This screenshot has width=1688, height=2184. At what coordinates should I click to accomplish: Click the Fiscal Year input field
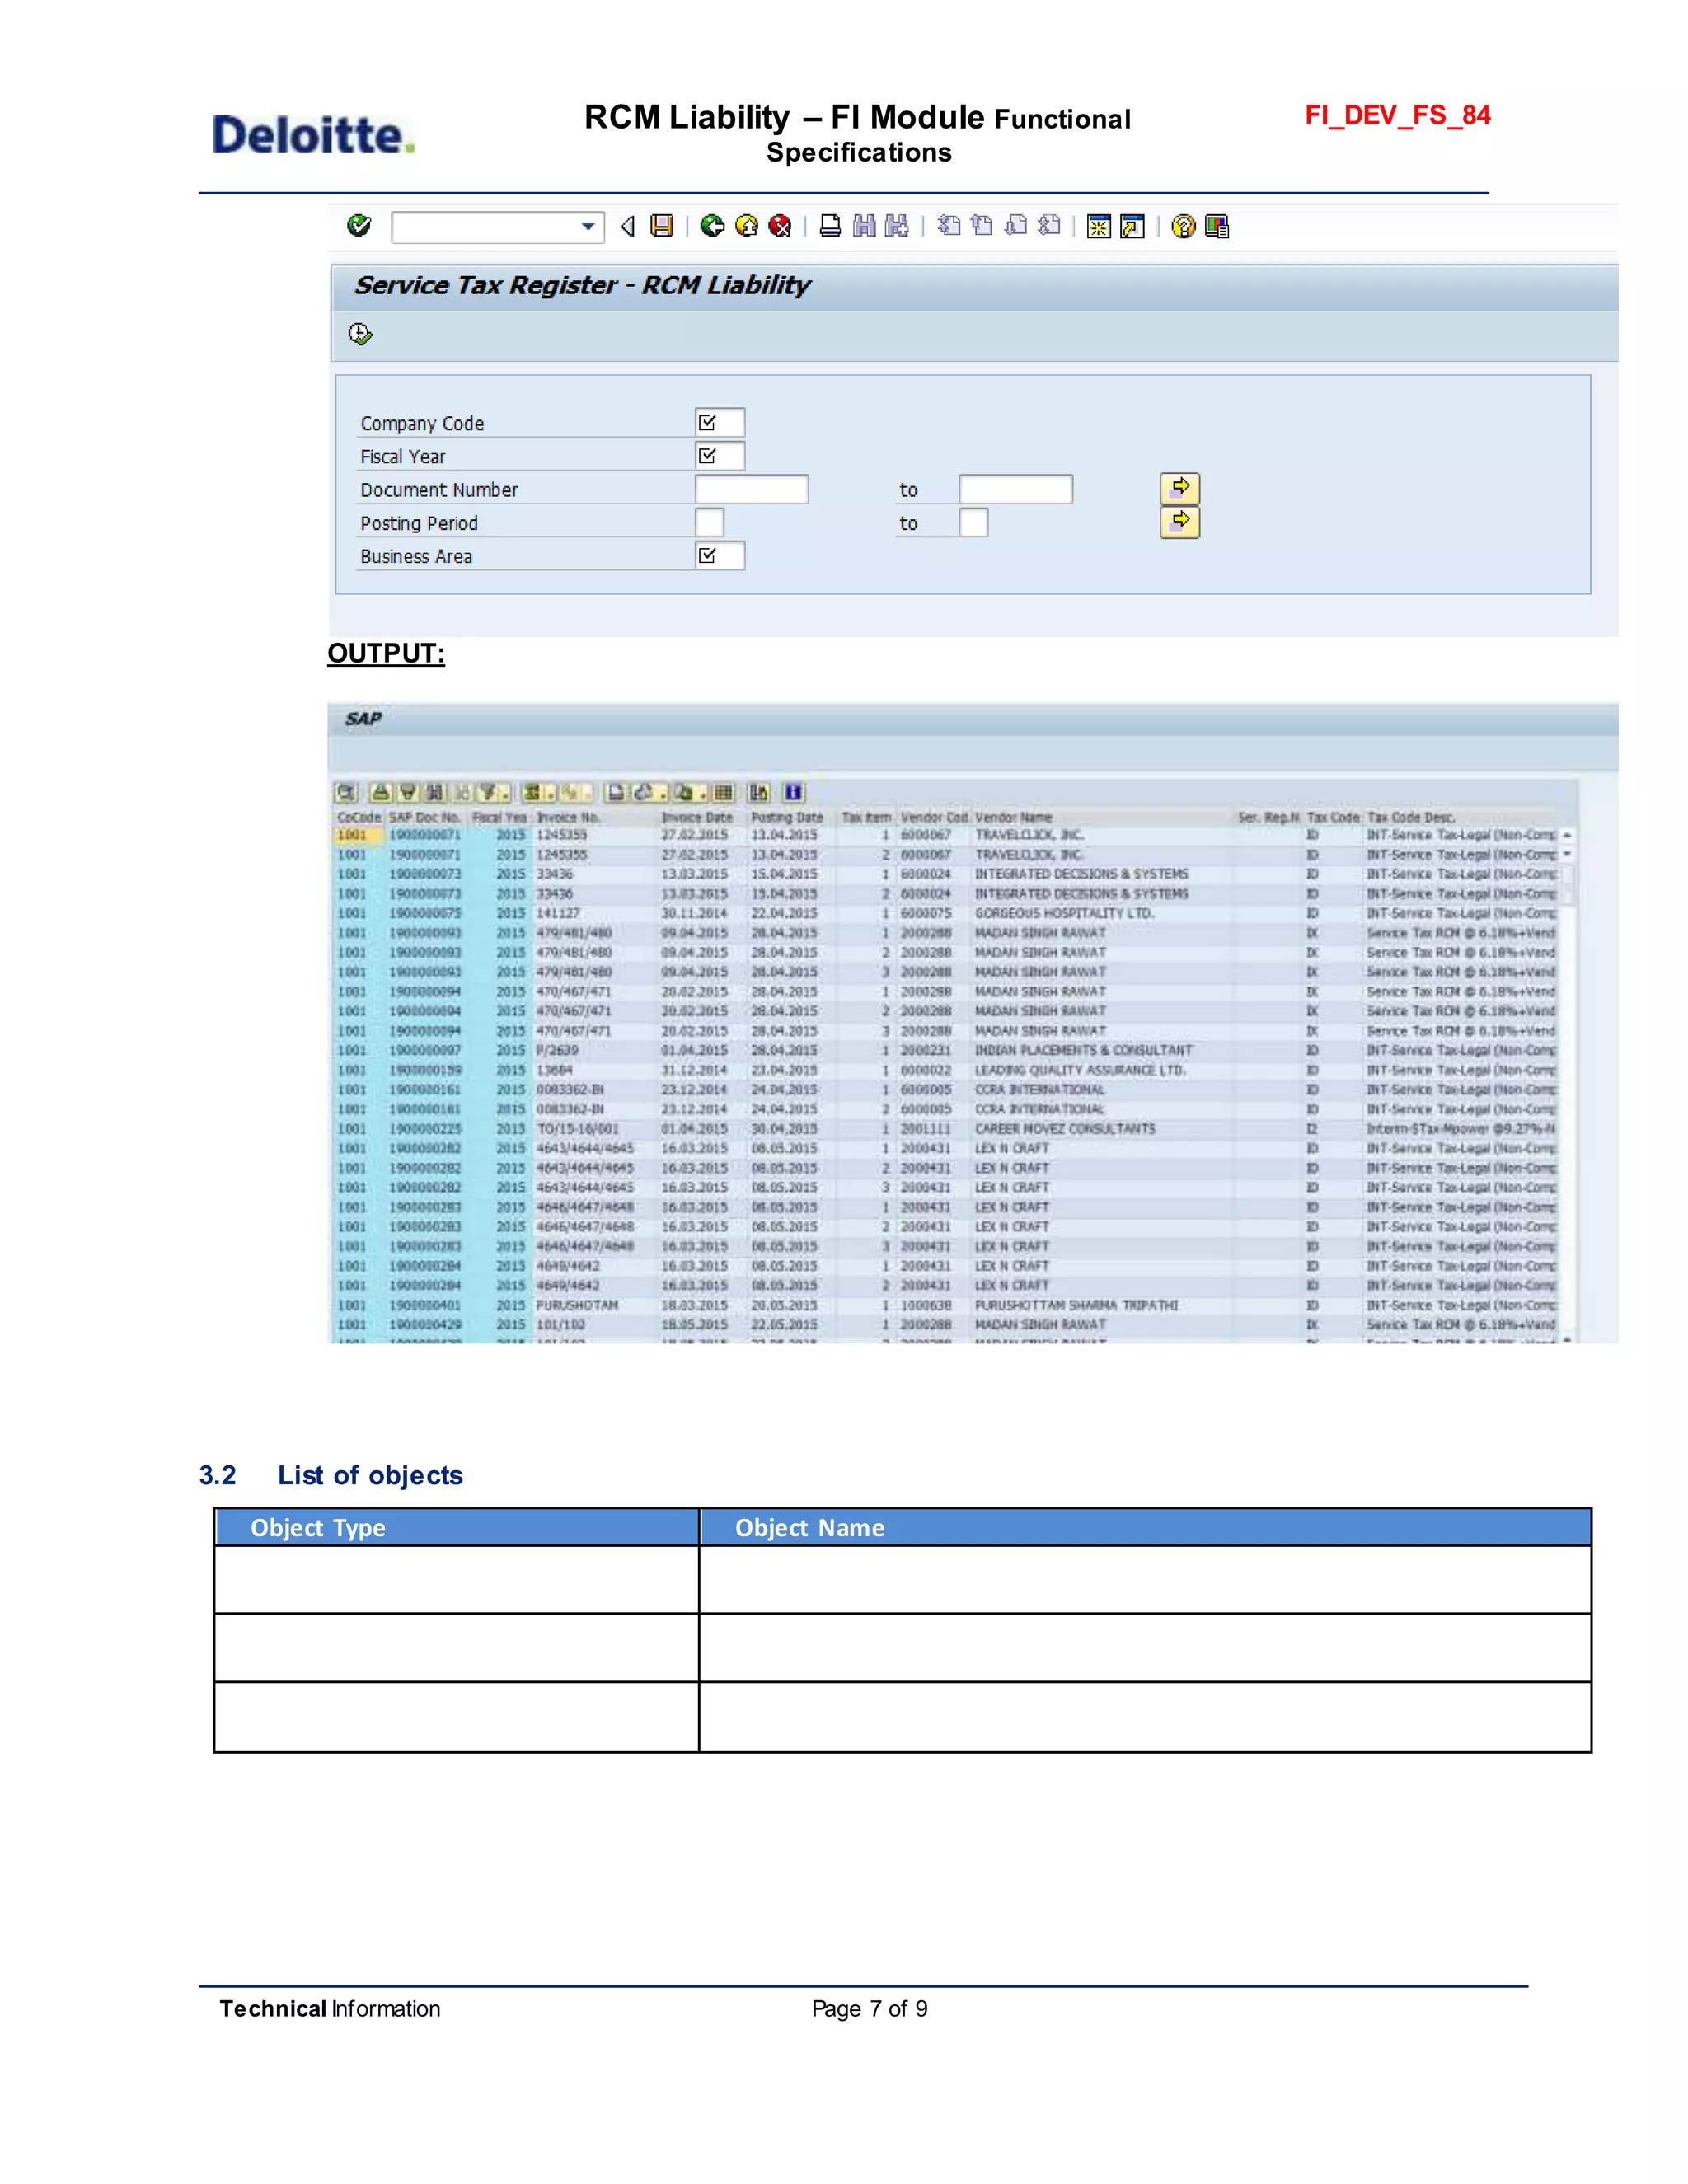click(x=720, y=456)
